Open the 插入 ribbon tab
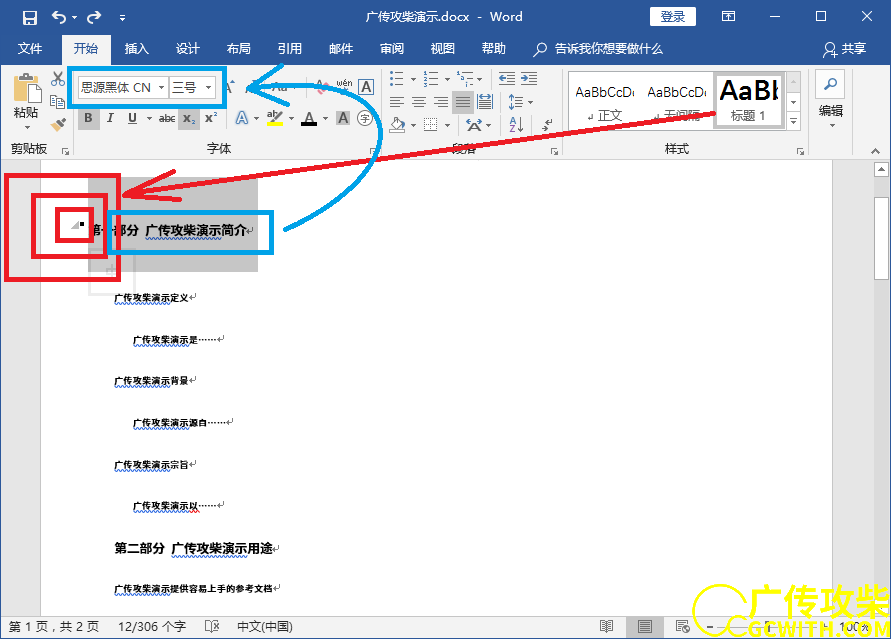This screenshot has height=639, width=891. (x=136, y=49)
